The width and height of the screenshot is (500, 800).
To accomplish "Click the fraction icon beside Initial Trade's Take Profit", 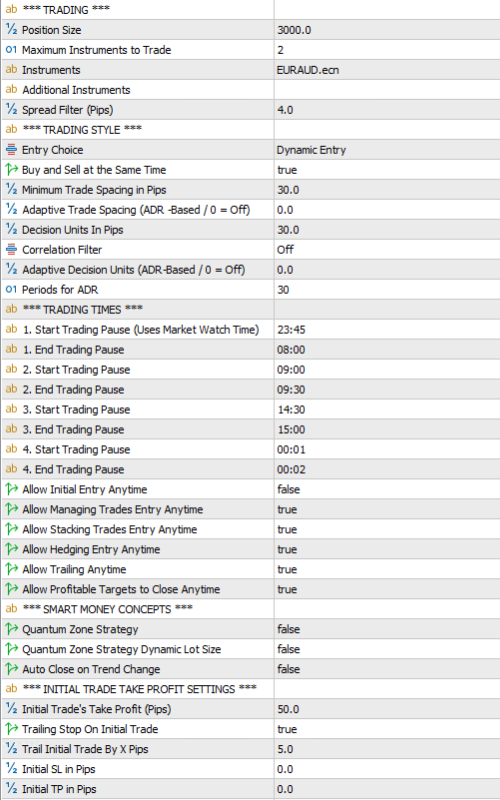I will pos(11,709).
